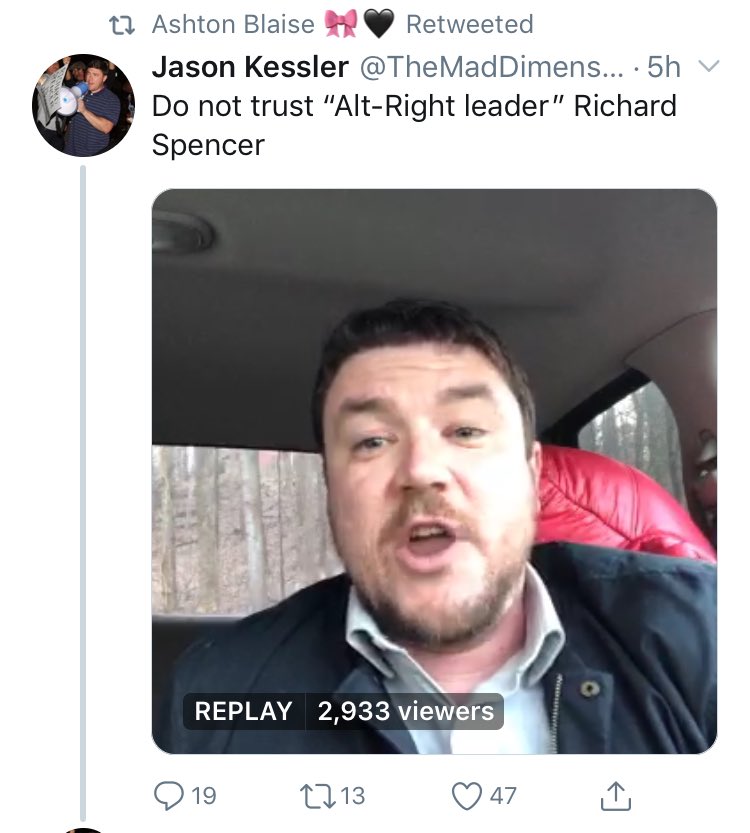Viewport: 750px width, 833px height.
Task: Tap the retweet count 13
Action: tap(353, 796)
